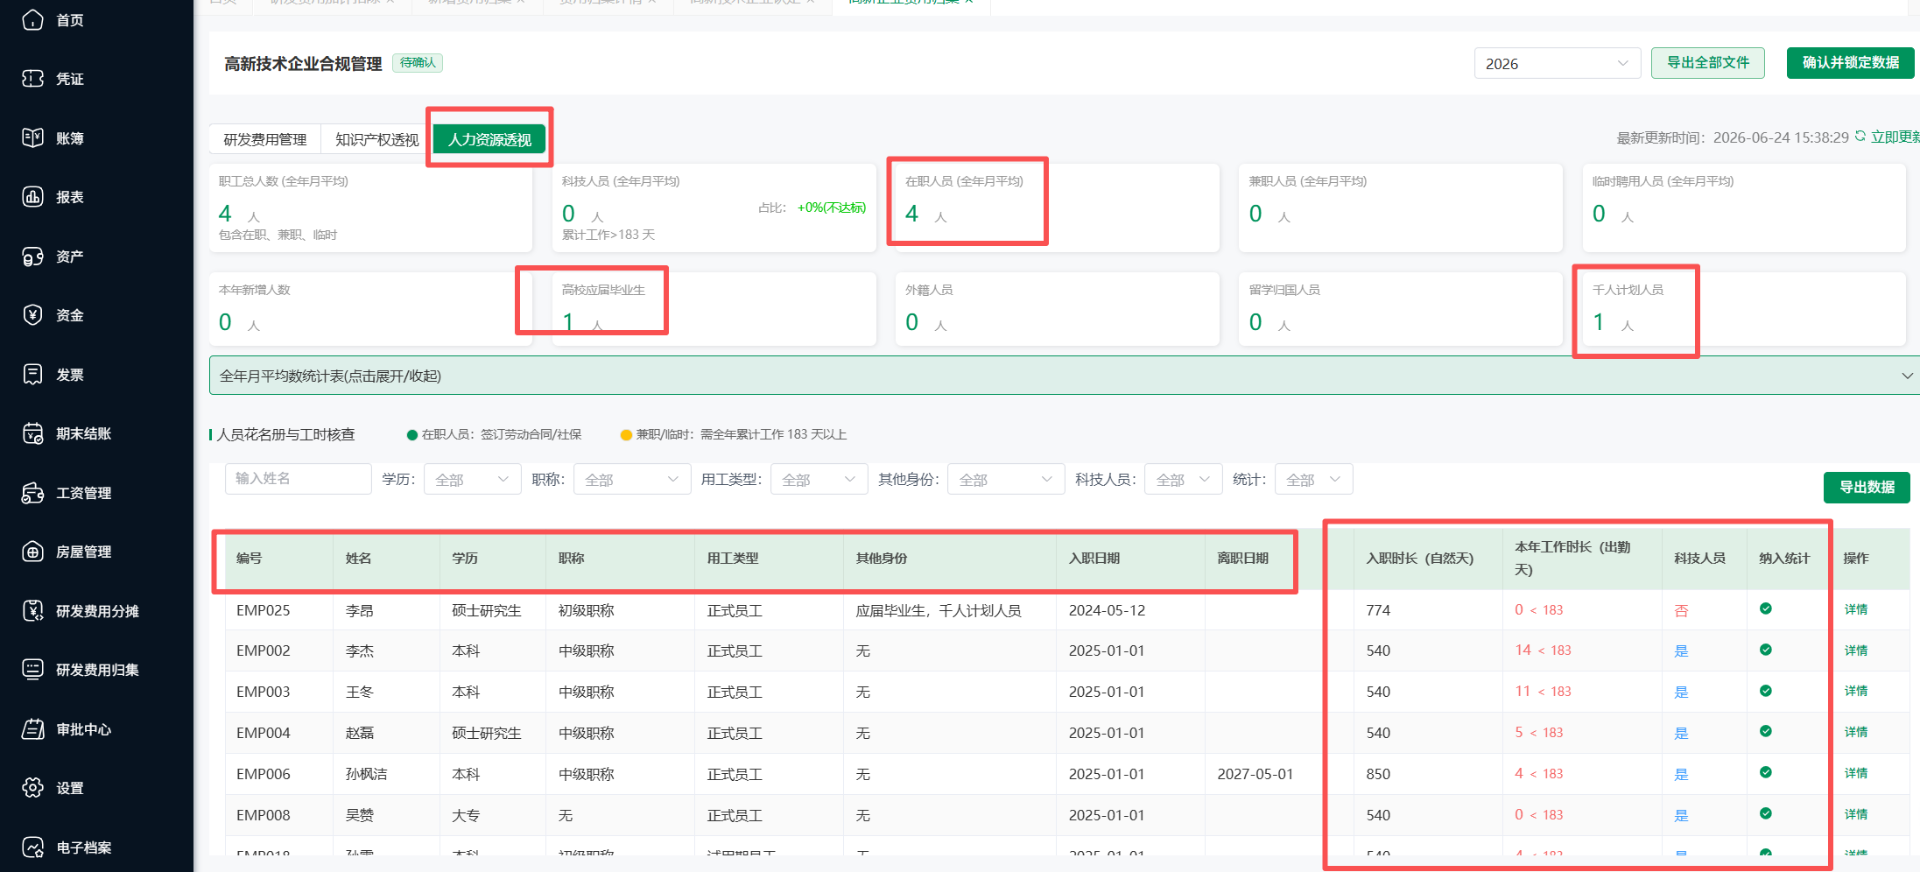This screenshot has width=1920, height=872.
Task: Open the 审批中心 approval center icon
Action: tap(33, 729)
